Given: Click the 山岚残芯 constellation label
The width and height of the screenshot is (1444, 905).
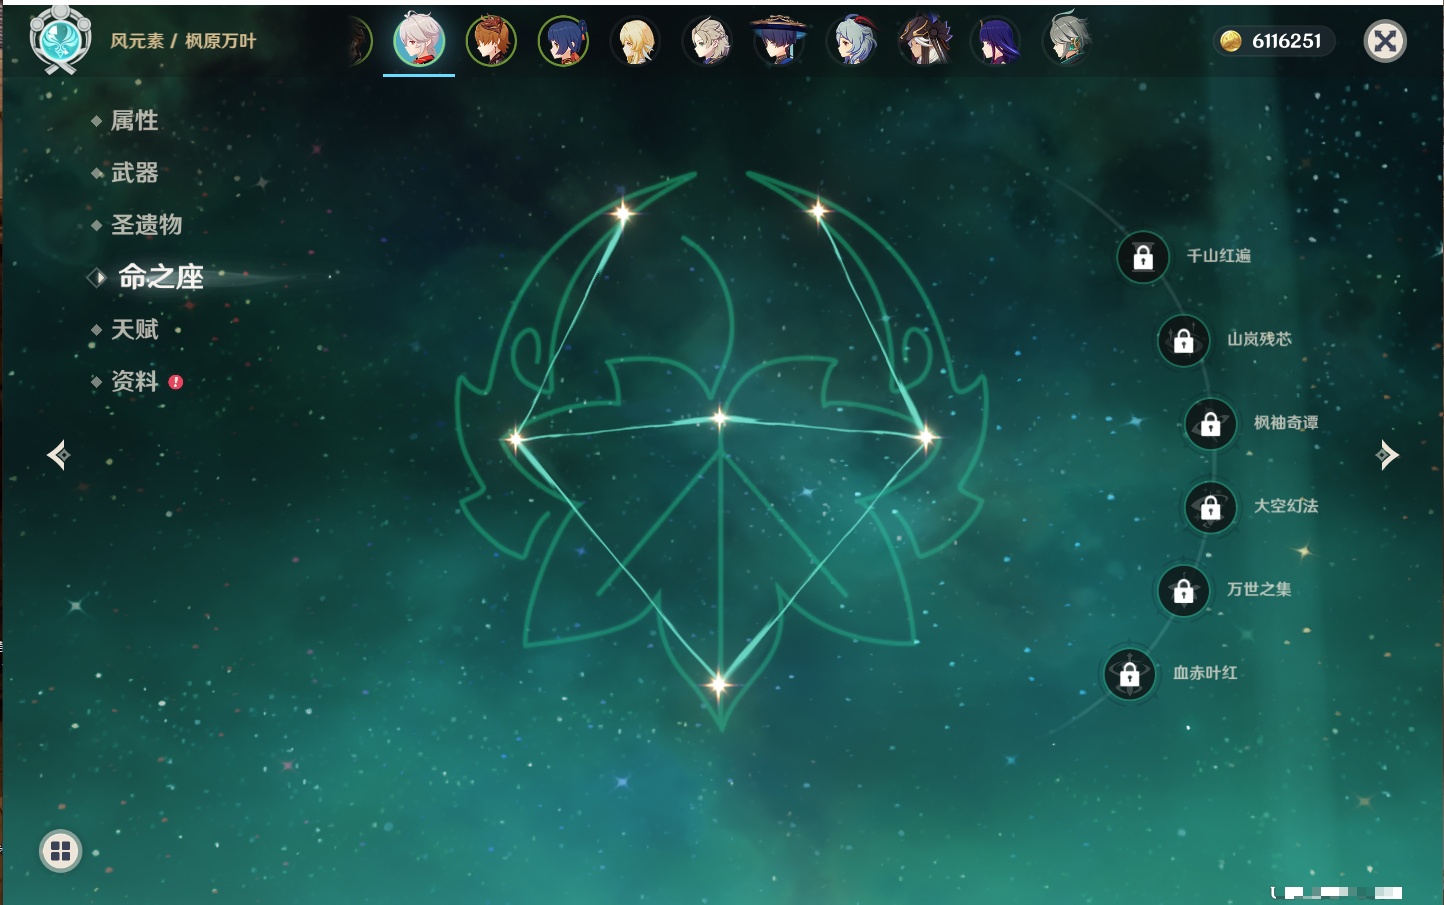Looking at the screenshot, I should tap(1259, 339).
